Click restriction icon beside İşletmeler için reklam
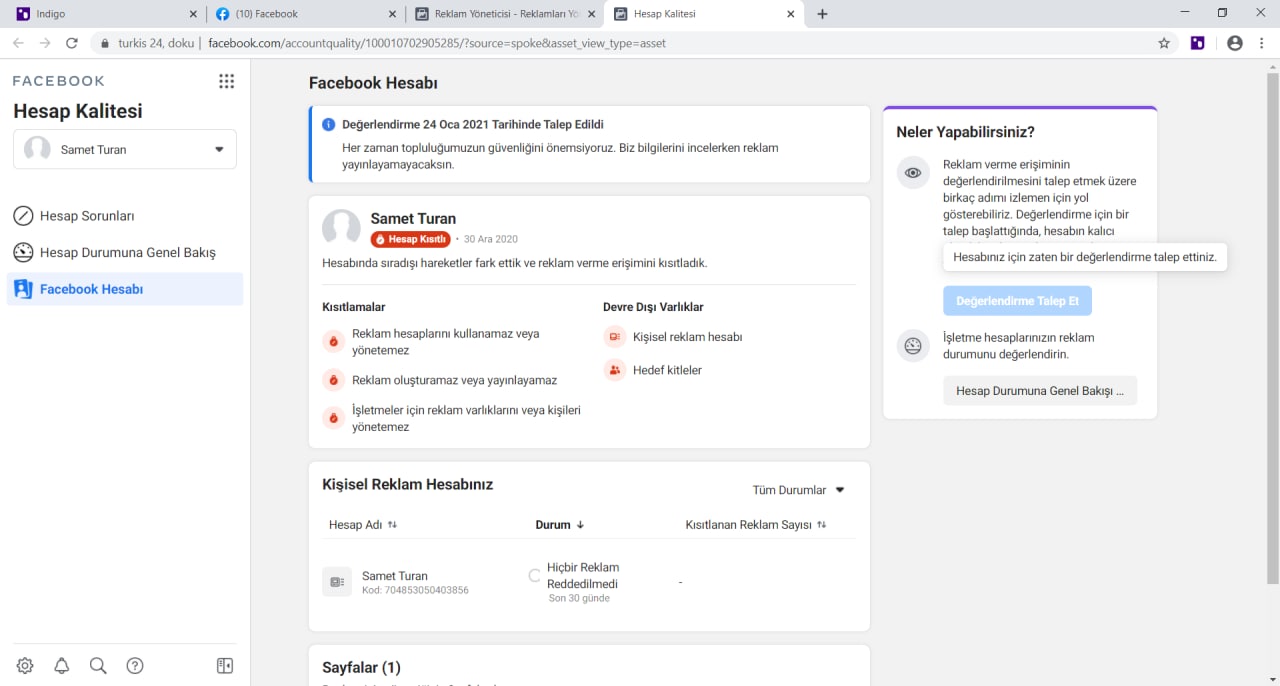 (x=333, y=418)
